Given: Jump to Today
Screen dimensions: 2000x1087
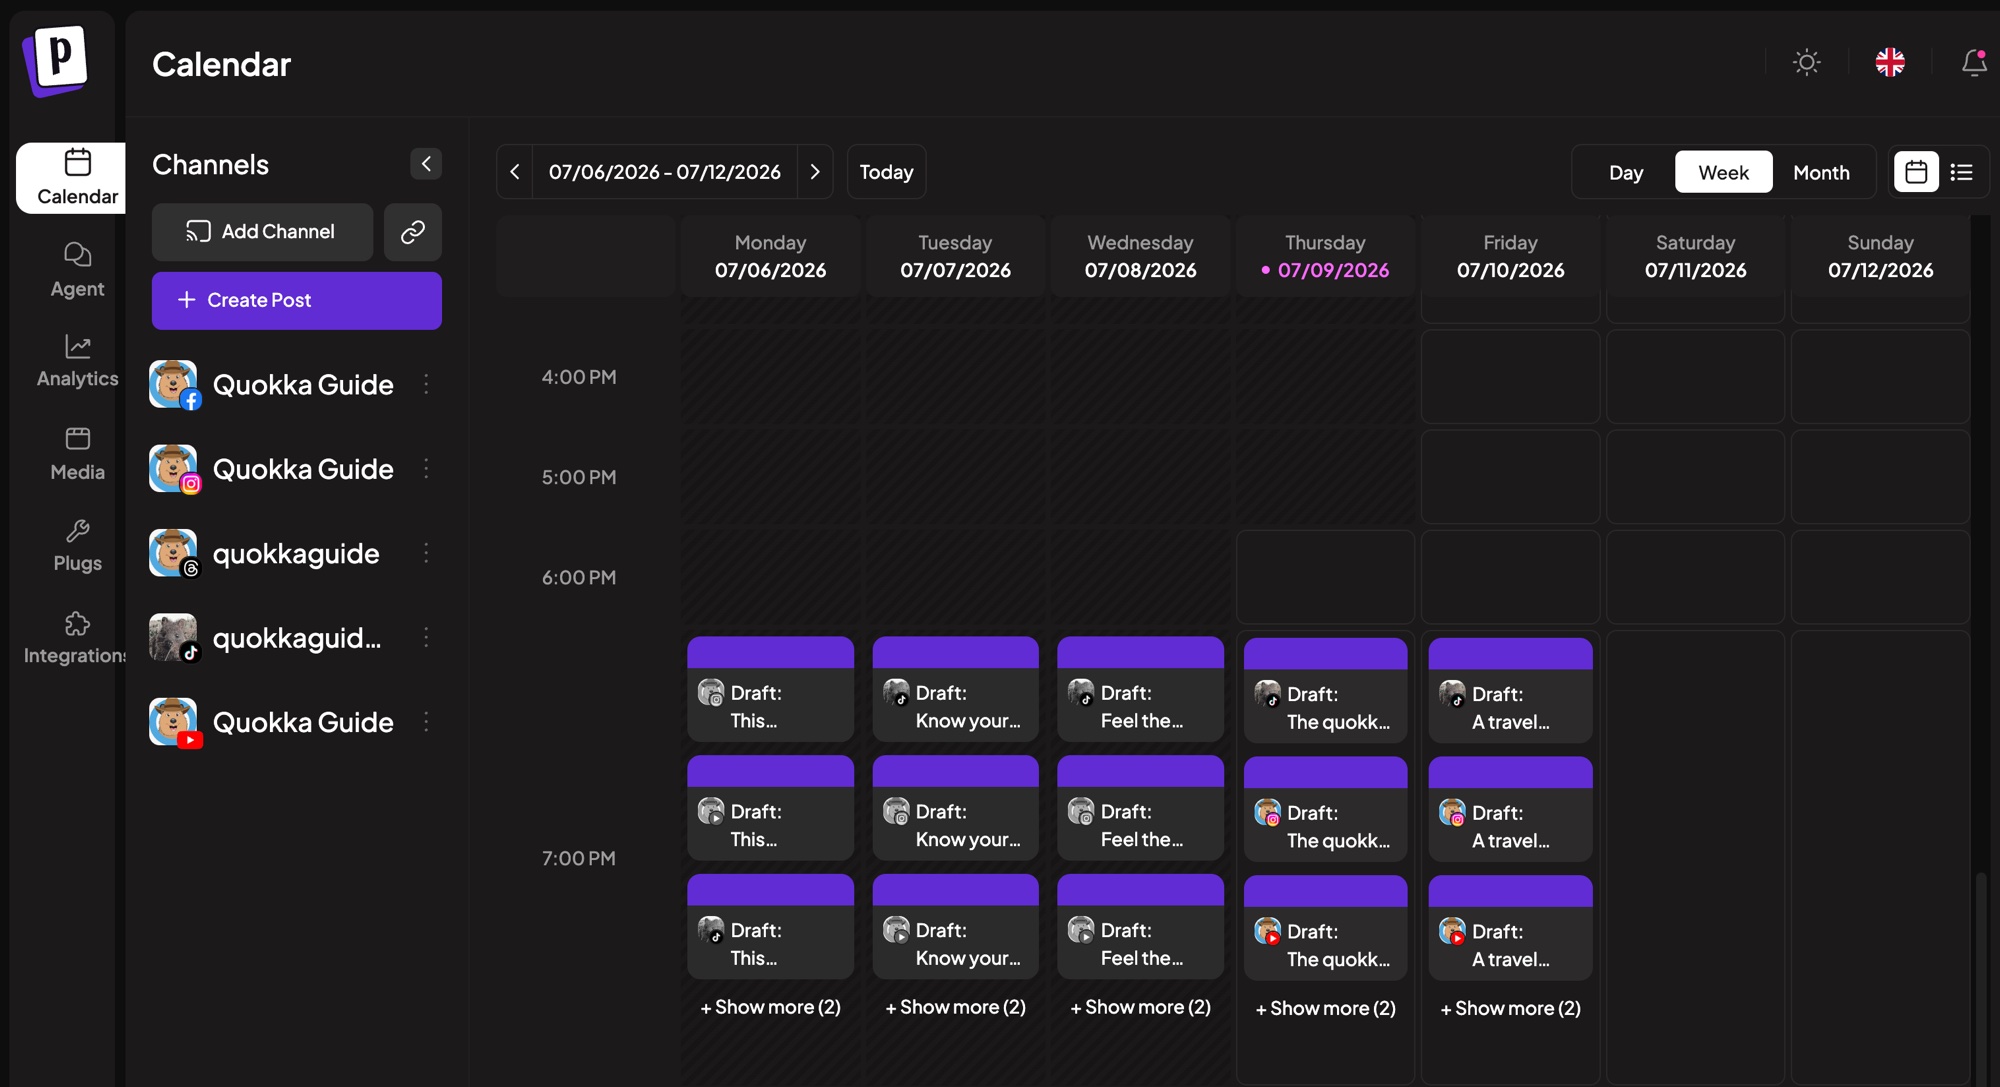Looking at the screenshot, I should pos(887,172).
